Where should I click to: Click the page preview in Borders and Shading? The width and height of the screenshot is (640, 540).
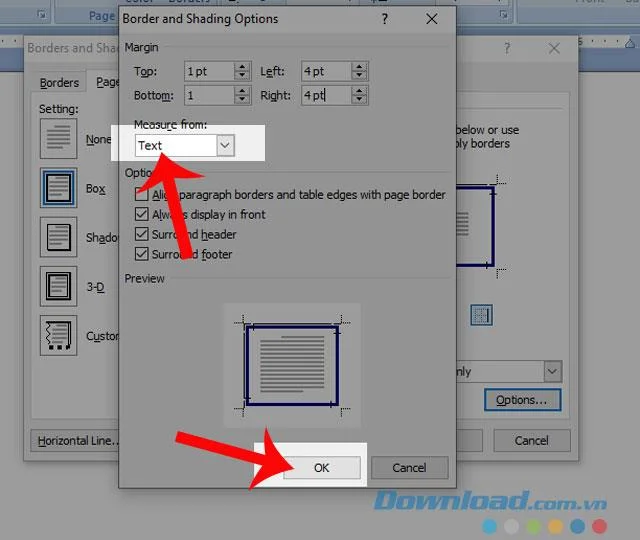480,227
